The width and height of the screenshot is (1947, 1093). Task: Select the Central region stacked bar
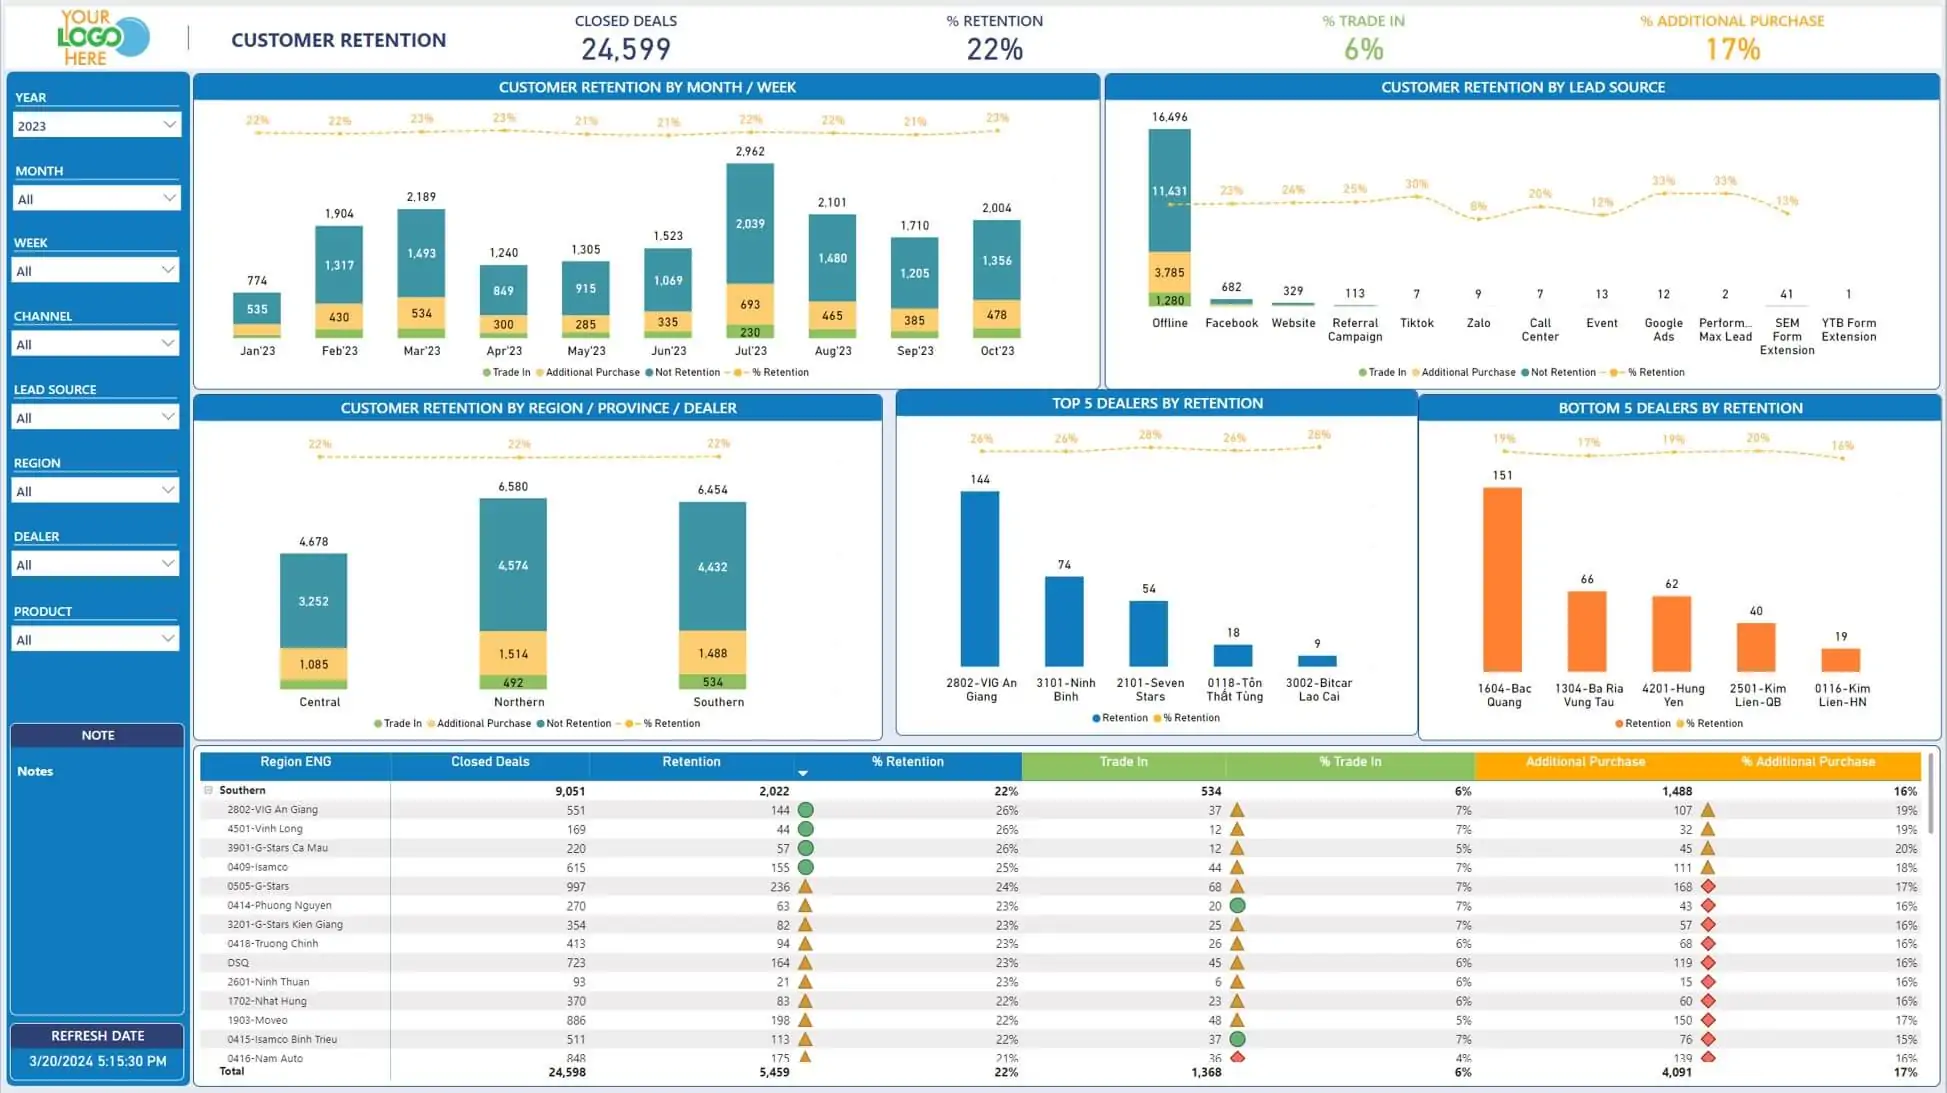click(x=313, y=621)
